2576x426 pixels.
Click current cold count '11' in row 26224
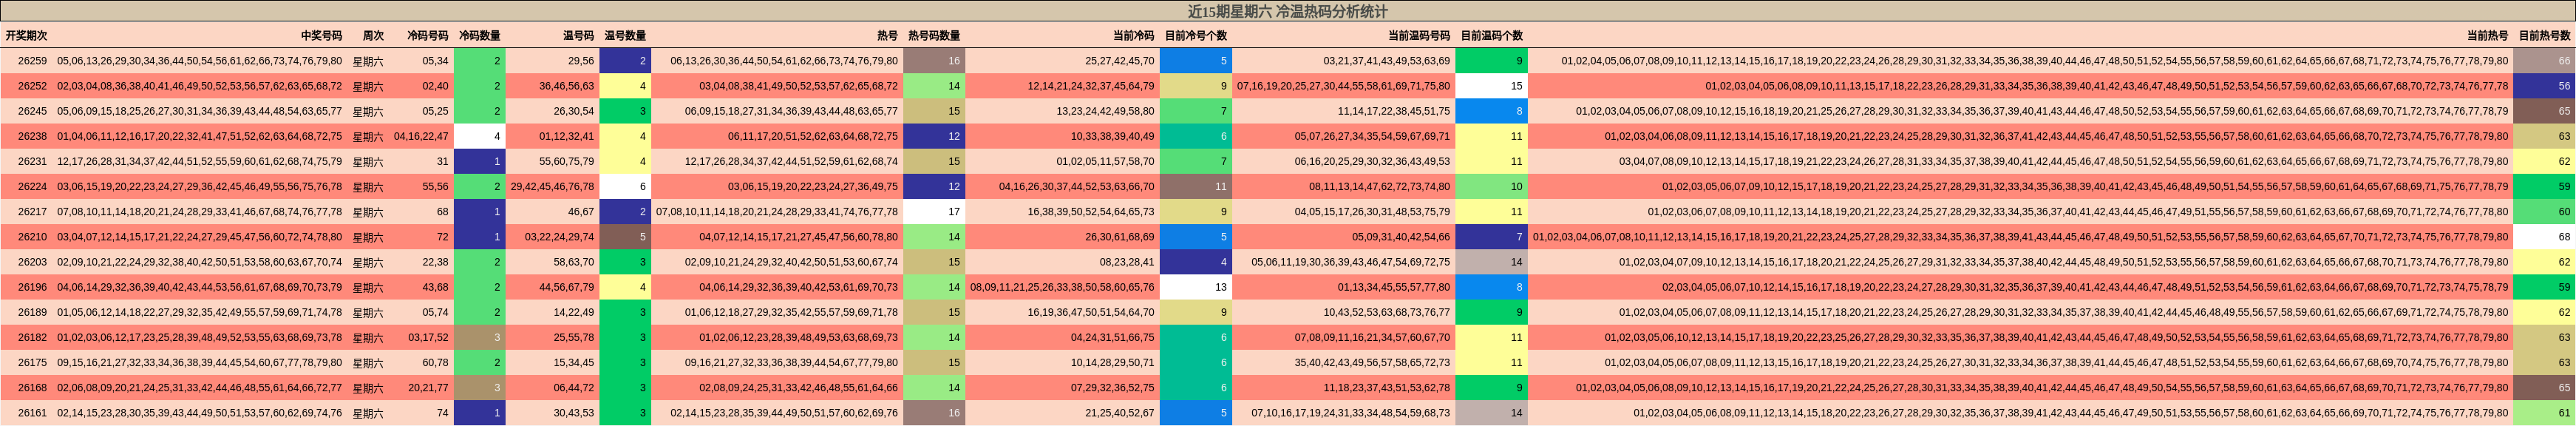(x=1195, y=186)
